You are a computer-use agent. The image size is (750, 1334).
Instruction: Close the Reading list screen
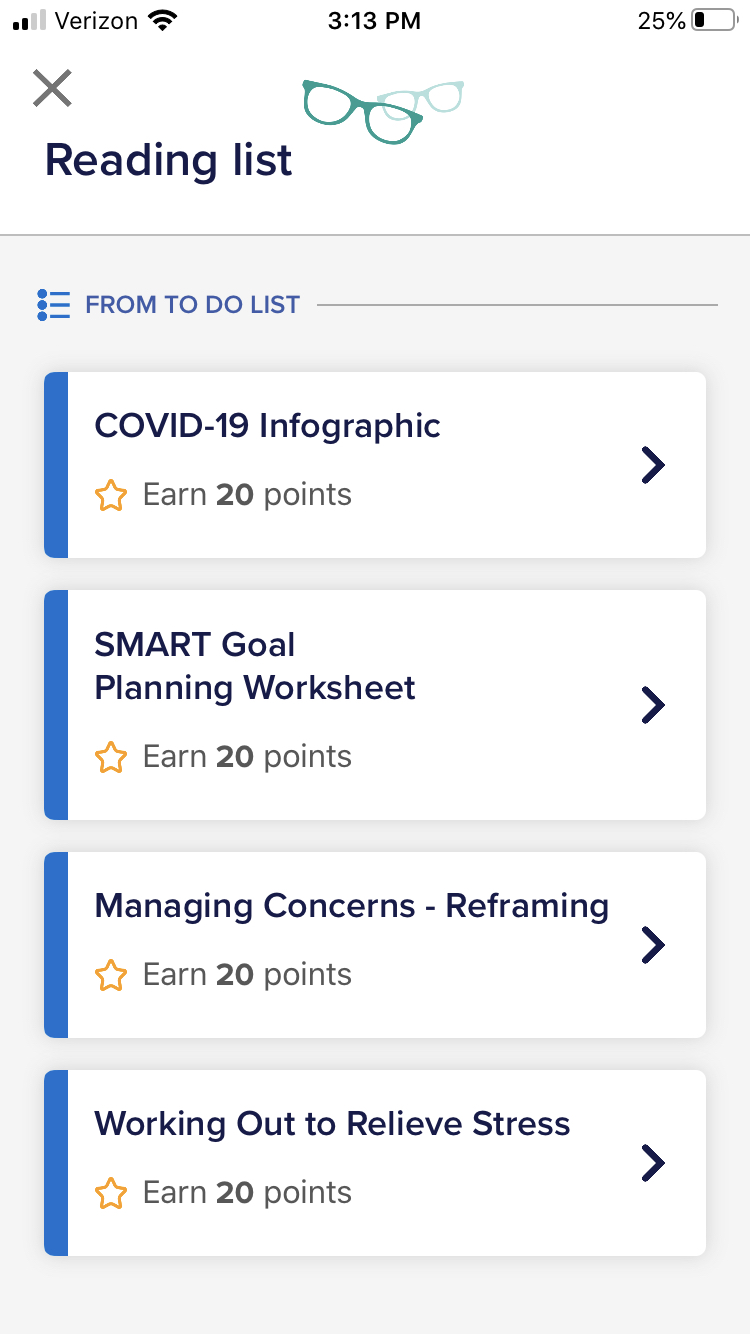[x=52, y=88]
